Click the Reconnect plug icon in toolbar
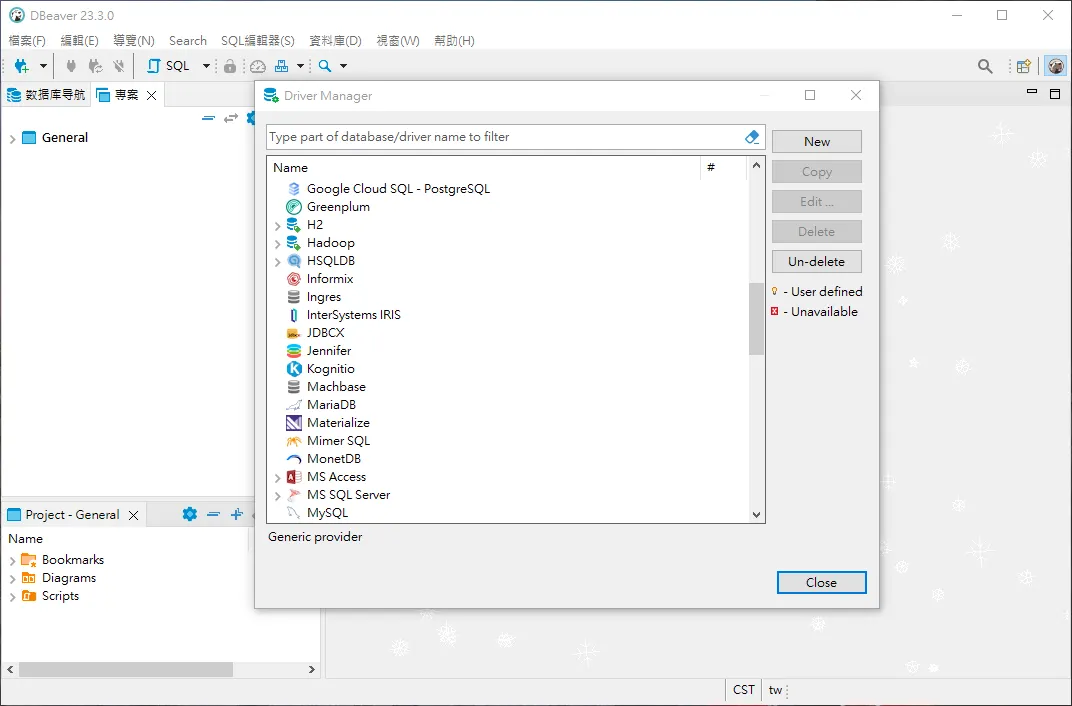The height and width of the screenshot is (706, 1072). click(x=95, y=66)
